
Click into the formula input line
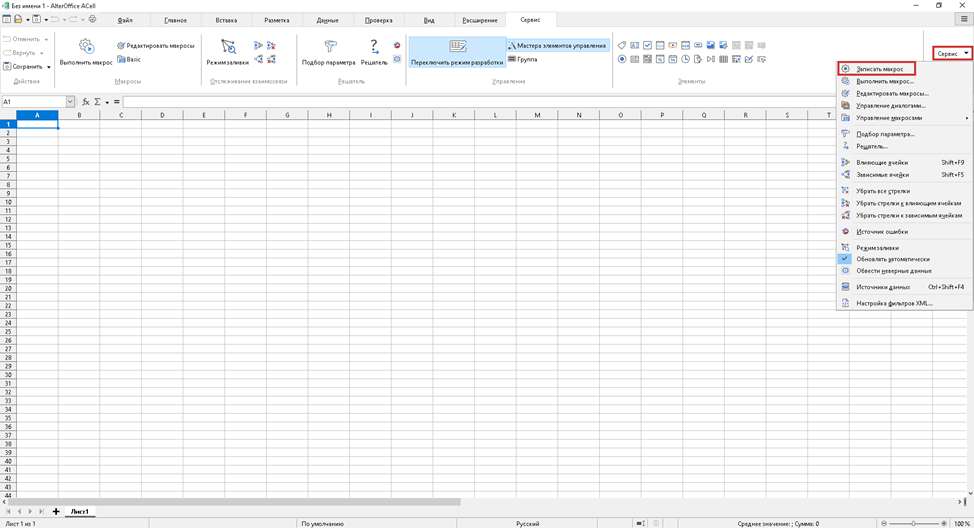[x=500, y=102]
